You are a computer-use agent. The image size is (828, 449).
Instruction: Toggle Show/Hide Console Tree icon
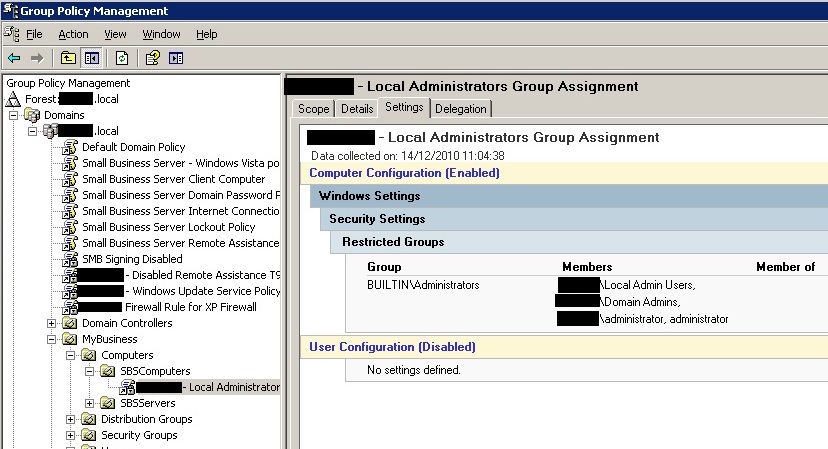(x=92, y=58)
